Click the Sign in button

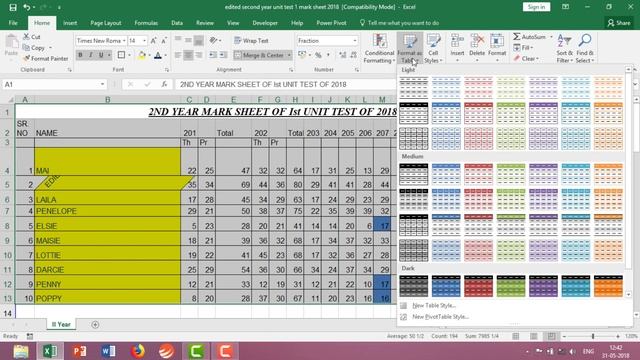[536, 7]
